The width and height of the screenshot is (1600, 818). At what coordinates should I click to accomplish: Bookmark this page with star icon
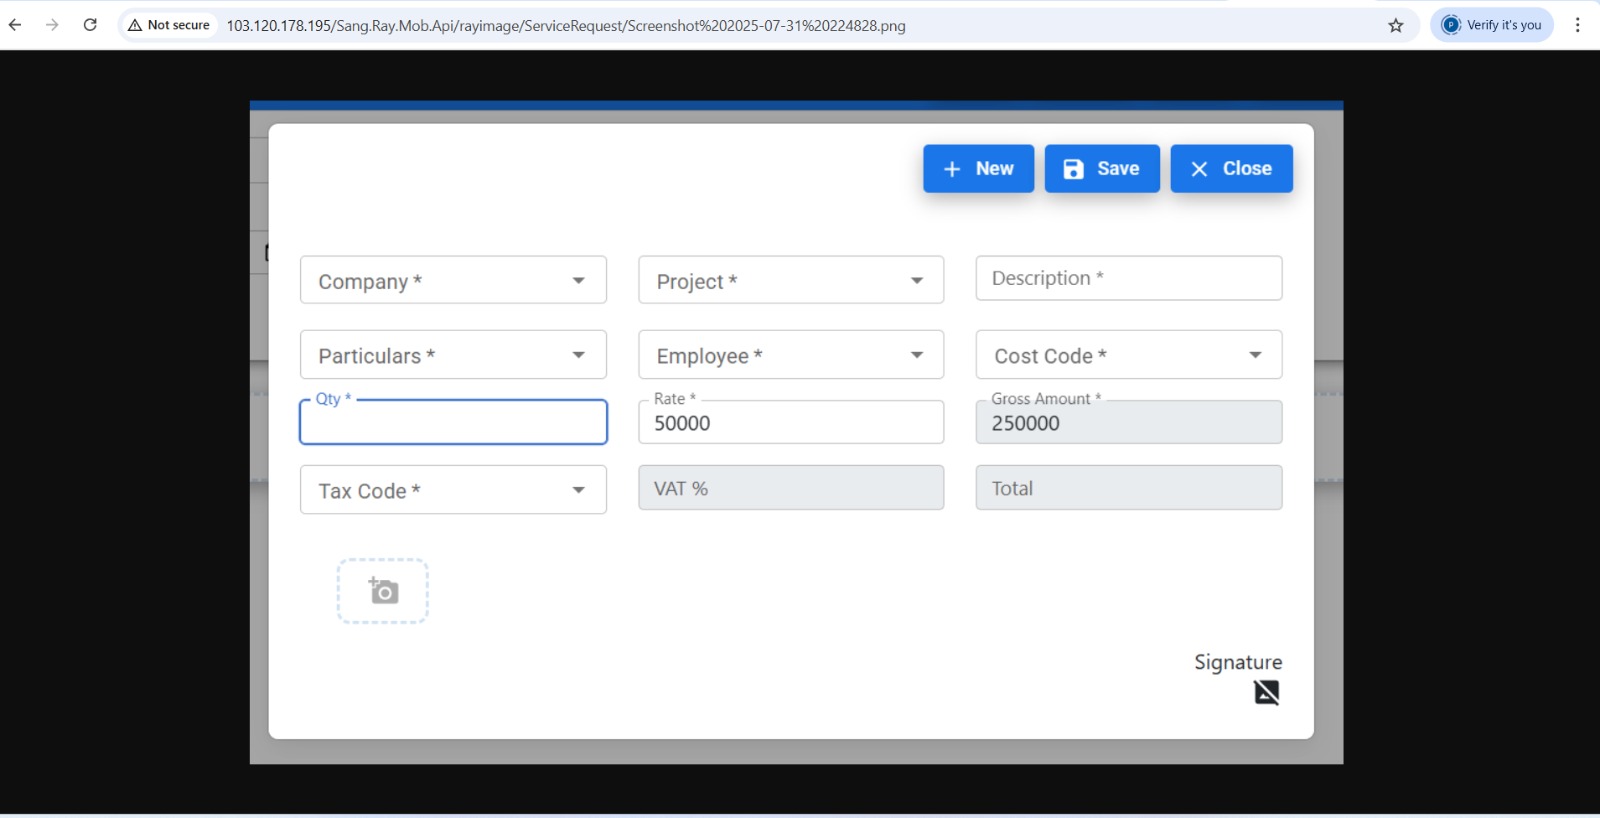click(1396, 25)
